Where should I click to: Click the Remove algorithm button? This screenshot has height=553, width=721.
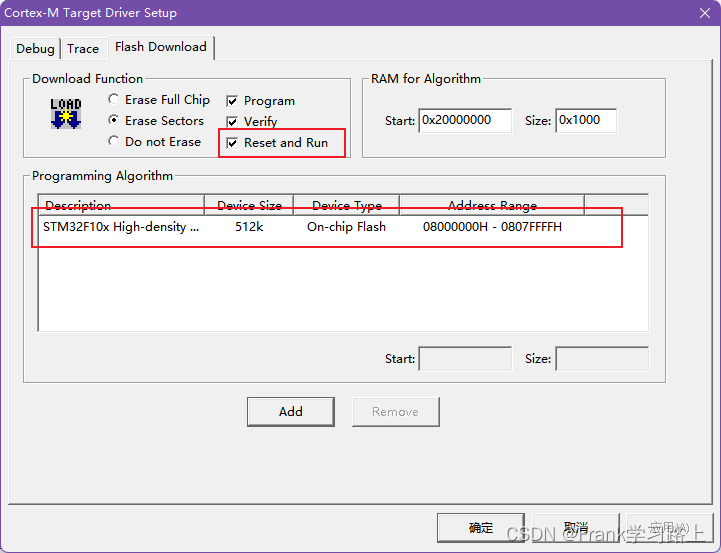coord(395,411)
